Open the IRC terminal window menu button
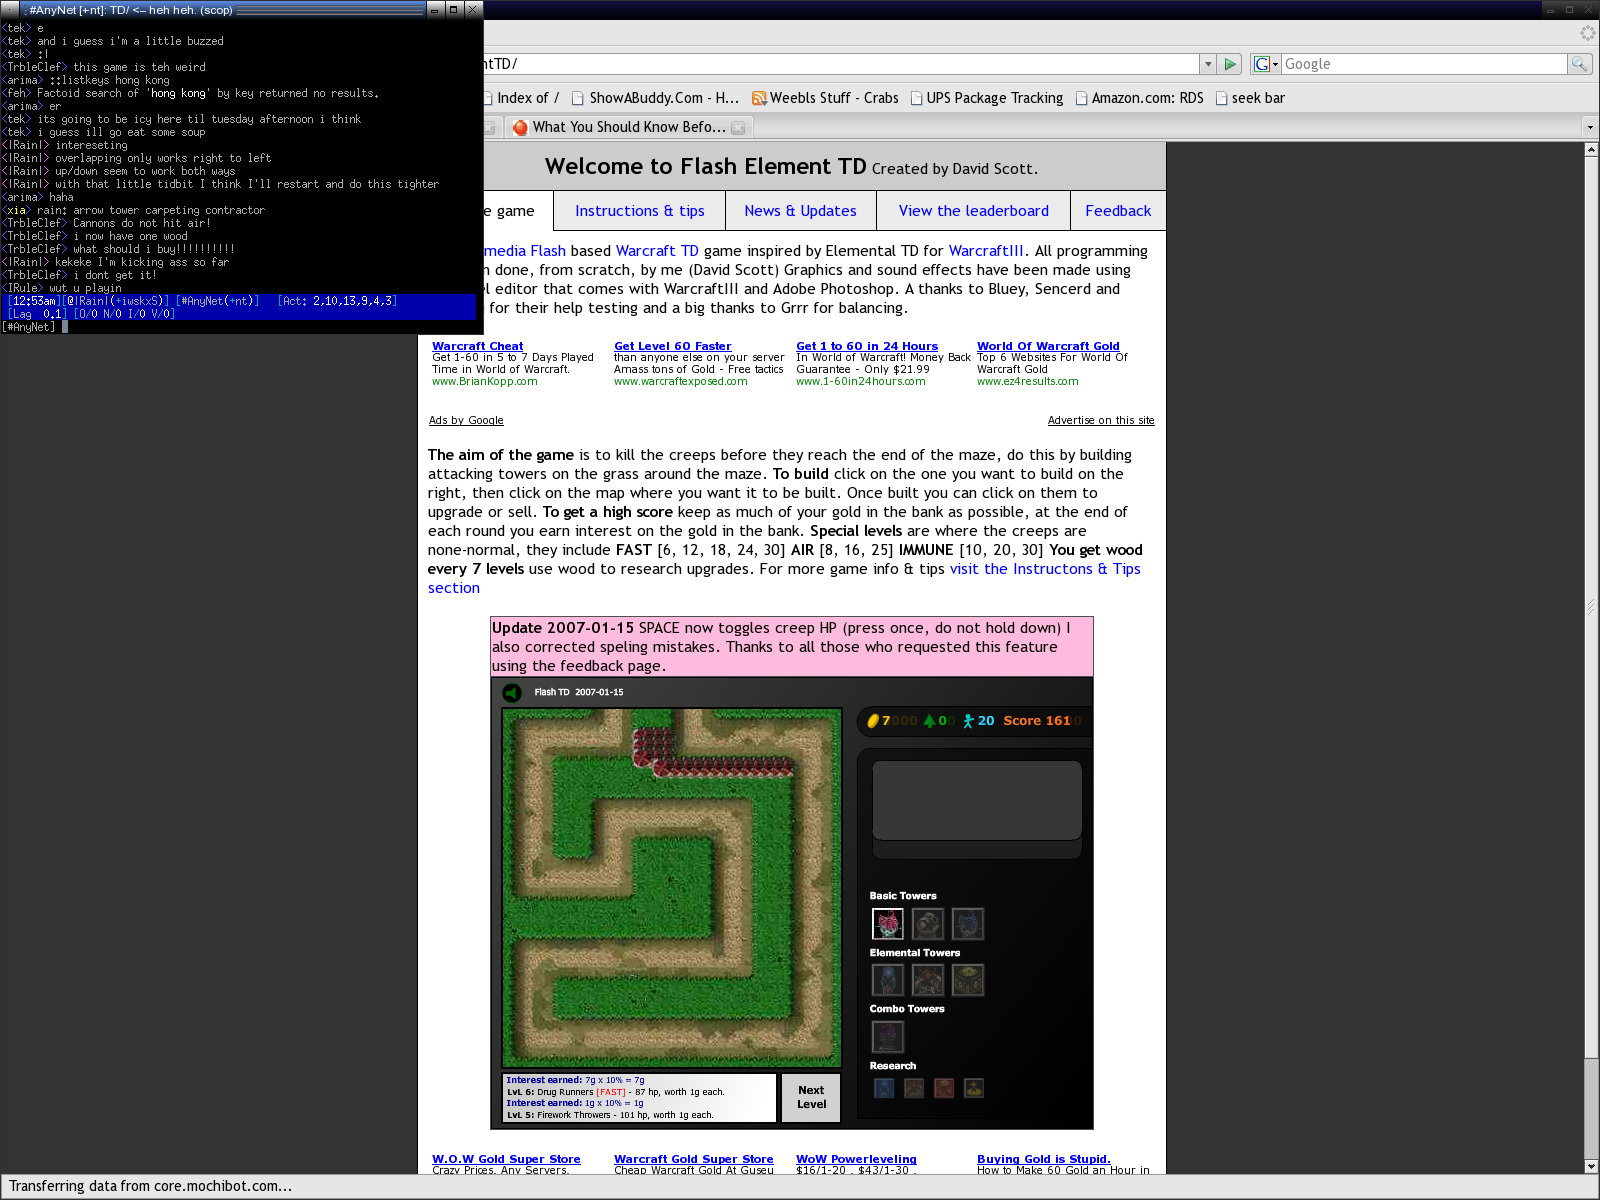Image resolution: width=1600 pixels, height=1200 pixels. (10, 10)
